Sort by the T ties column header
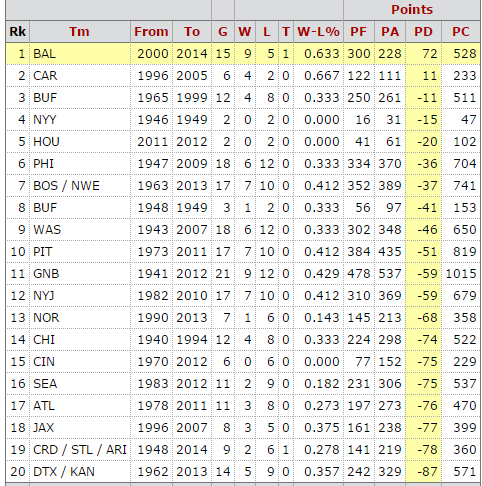Image resolution: width=482 pixels, height=486 pixels. click(x=286, y=32)
